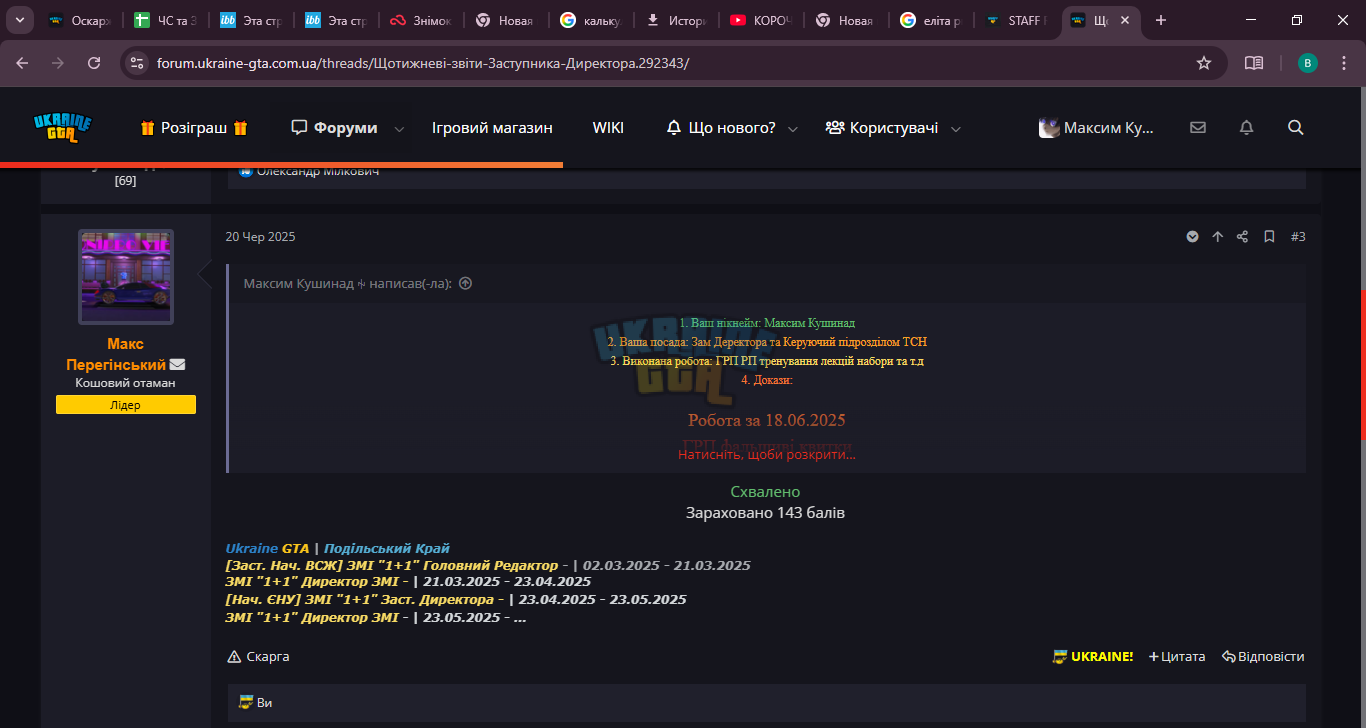1366x728 pixels.
Task: Click the Кошовий отаман user title
Action: [126, 383]
